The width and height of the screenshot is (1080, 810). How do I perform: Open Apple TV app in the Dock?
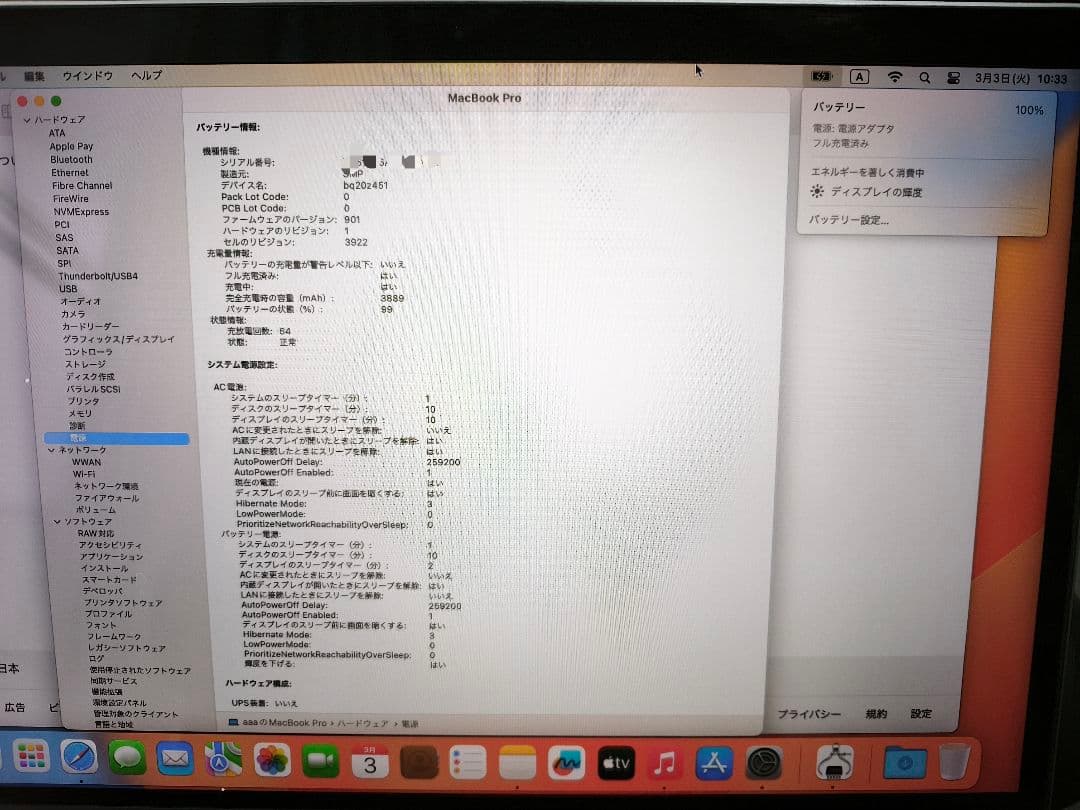point(616,763)
